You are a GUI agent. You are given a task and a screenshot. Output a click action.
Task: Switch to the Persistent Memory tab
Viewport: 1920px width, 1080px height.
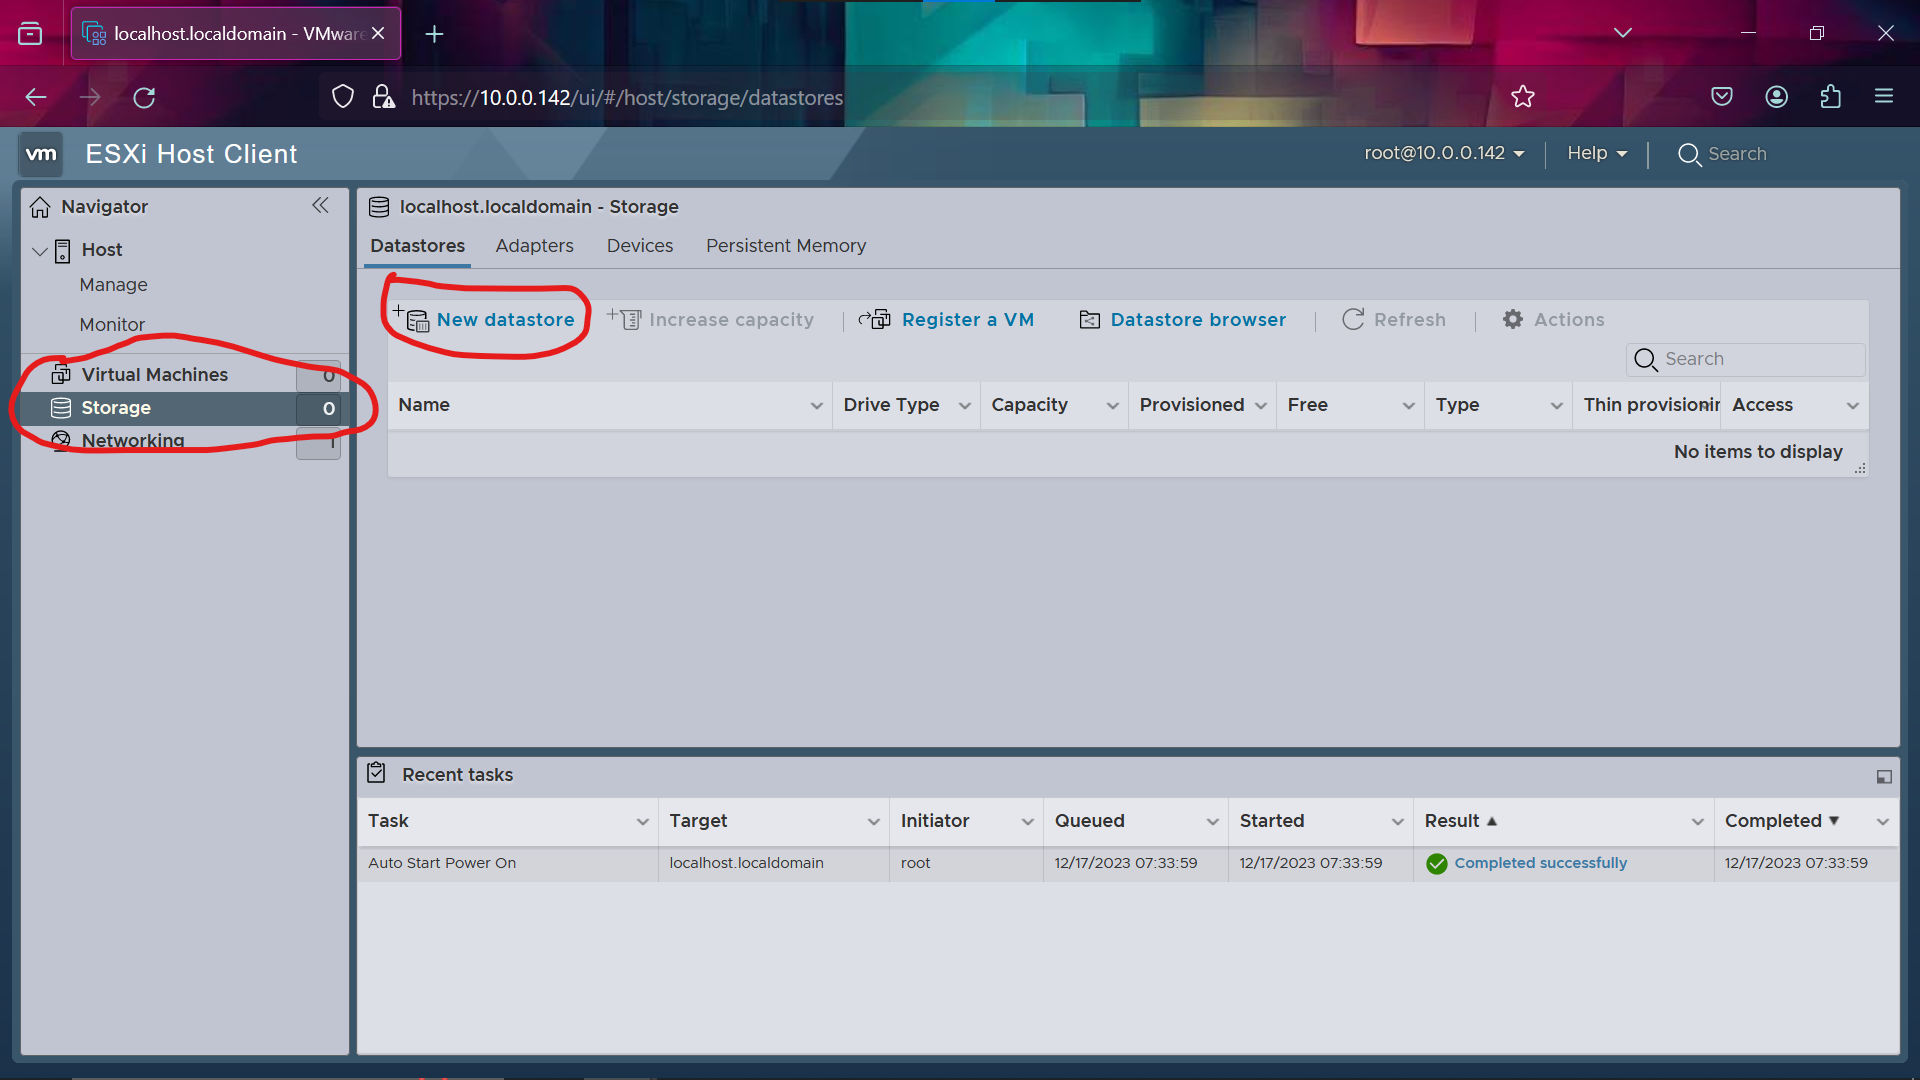tap(786, 246)
